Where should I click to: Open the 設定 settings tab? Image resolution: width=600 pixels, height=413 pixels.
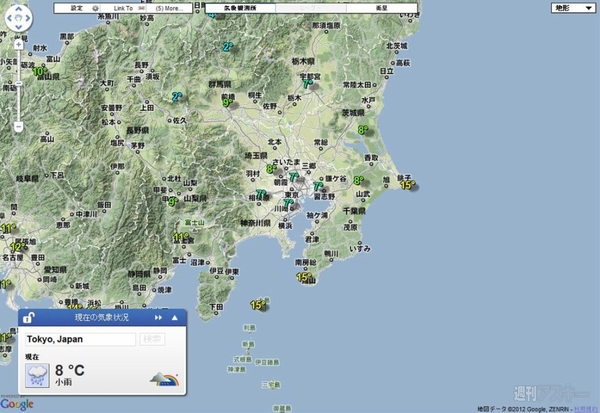coord(77,8)
